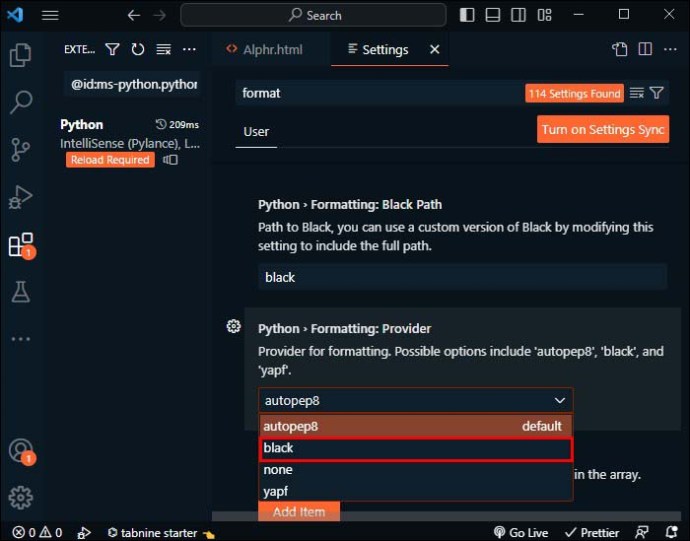
Task: Open the Accounts menu icon
Action: (20, 451)
